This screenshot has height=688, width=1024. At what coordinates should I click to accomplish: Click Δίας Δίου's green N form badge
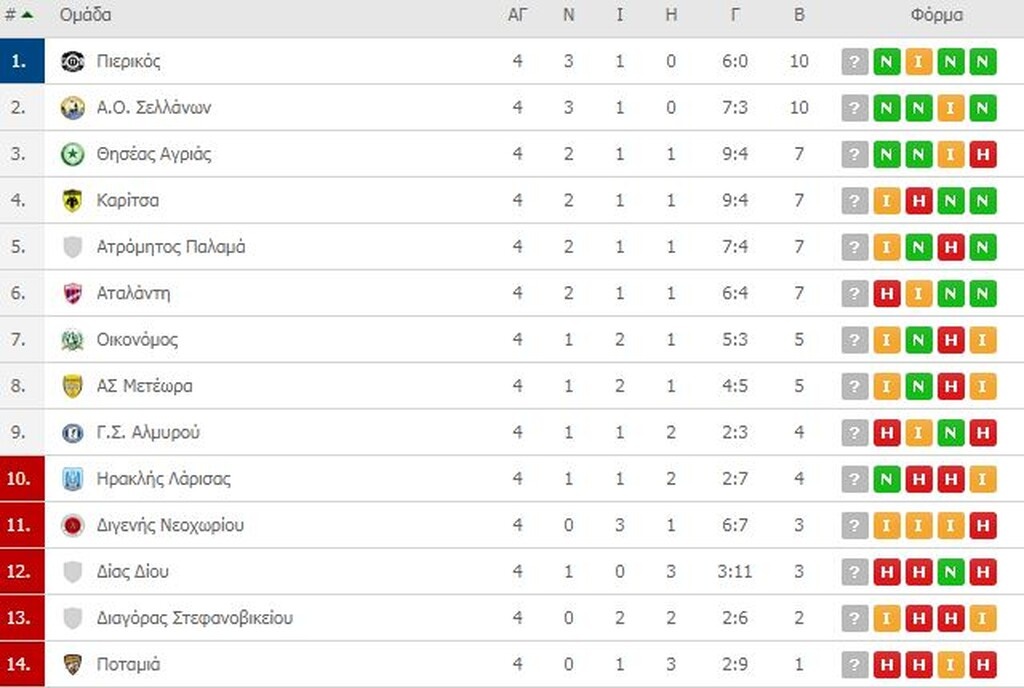pyautogui.click(x=950, y=572)
